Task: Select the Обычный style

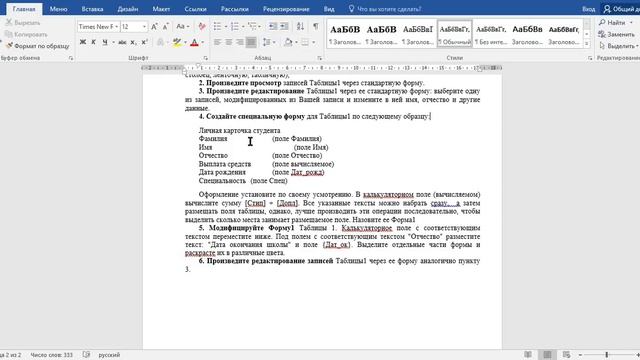Action: (455, 33)
